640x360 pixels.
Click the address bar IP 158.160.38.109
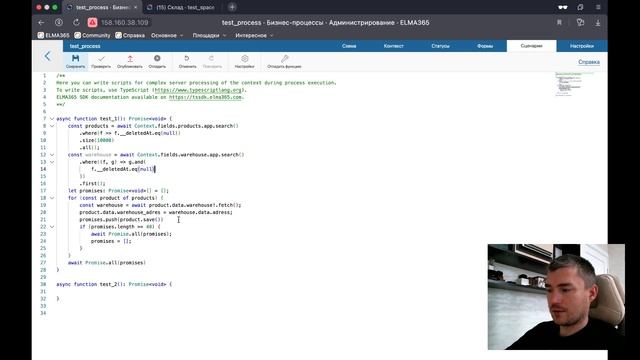tap(124, 23)
